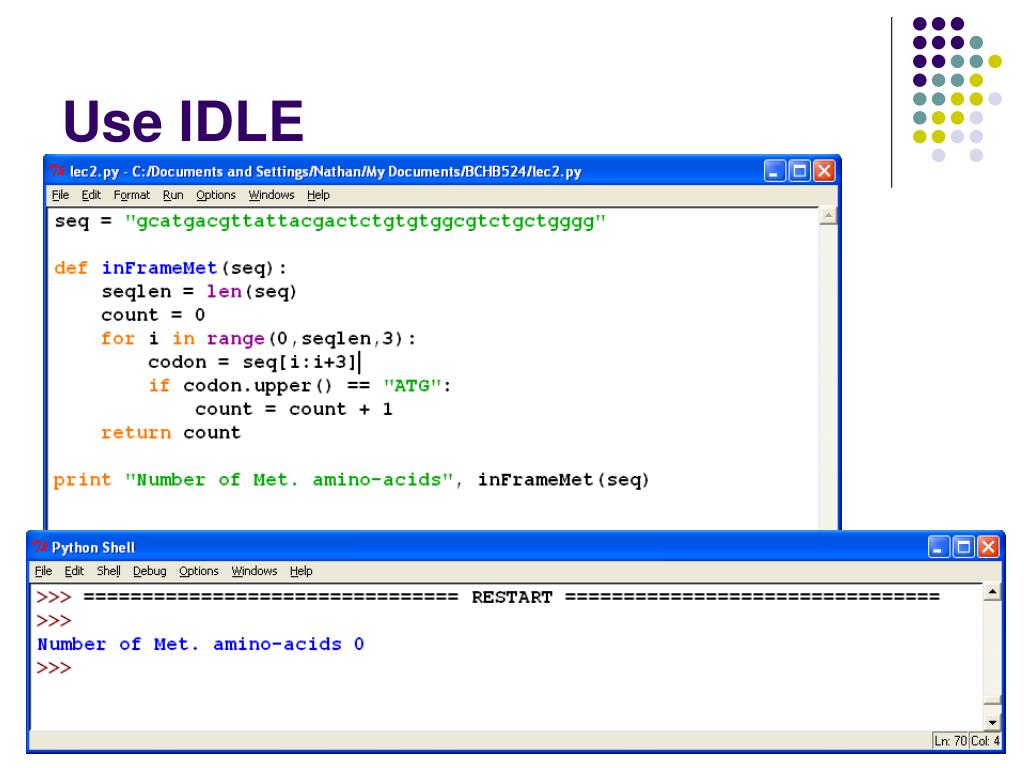Click the 'Ln: 70' status bar entry

[x=950, y=741]
